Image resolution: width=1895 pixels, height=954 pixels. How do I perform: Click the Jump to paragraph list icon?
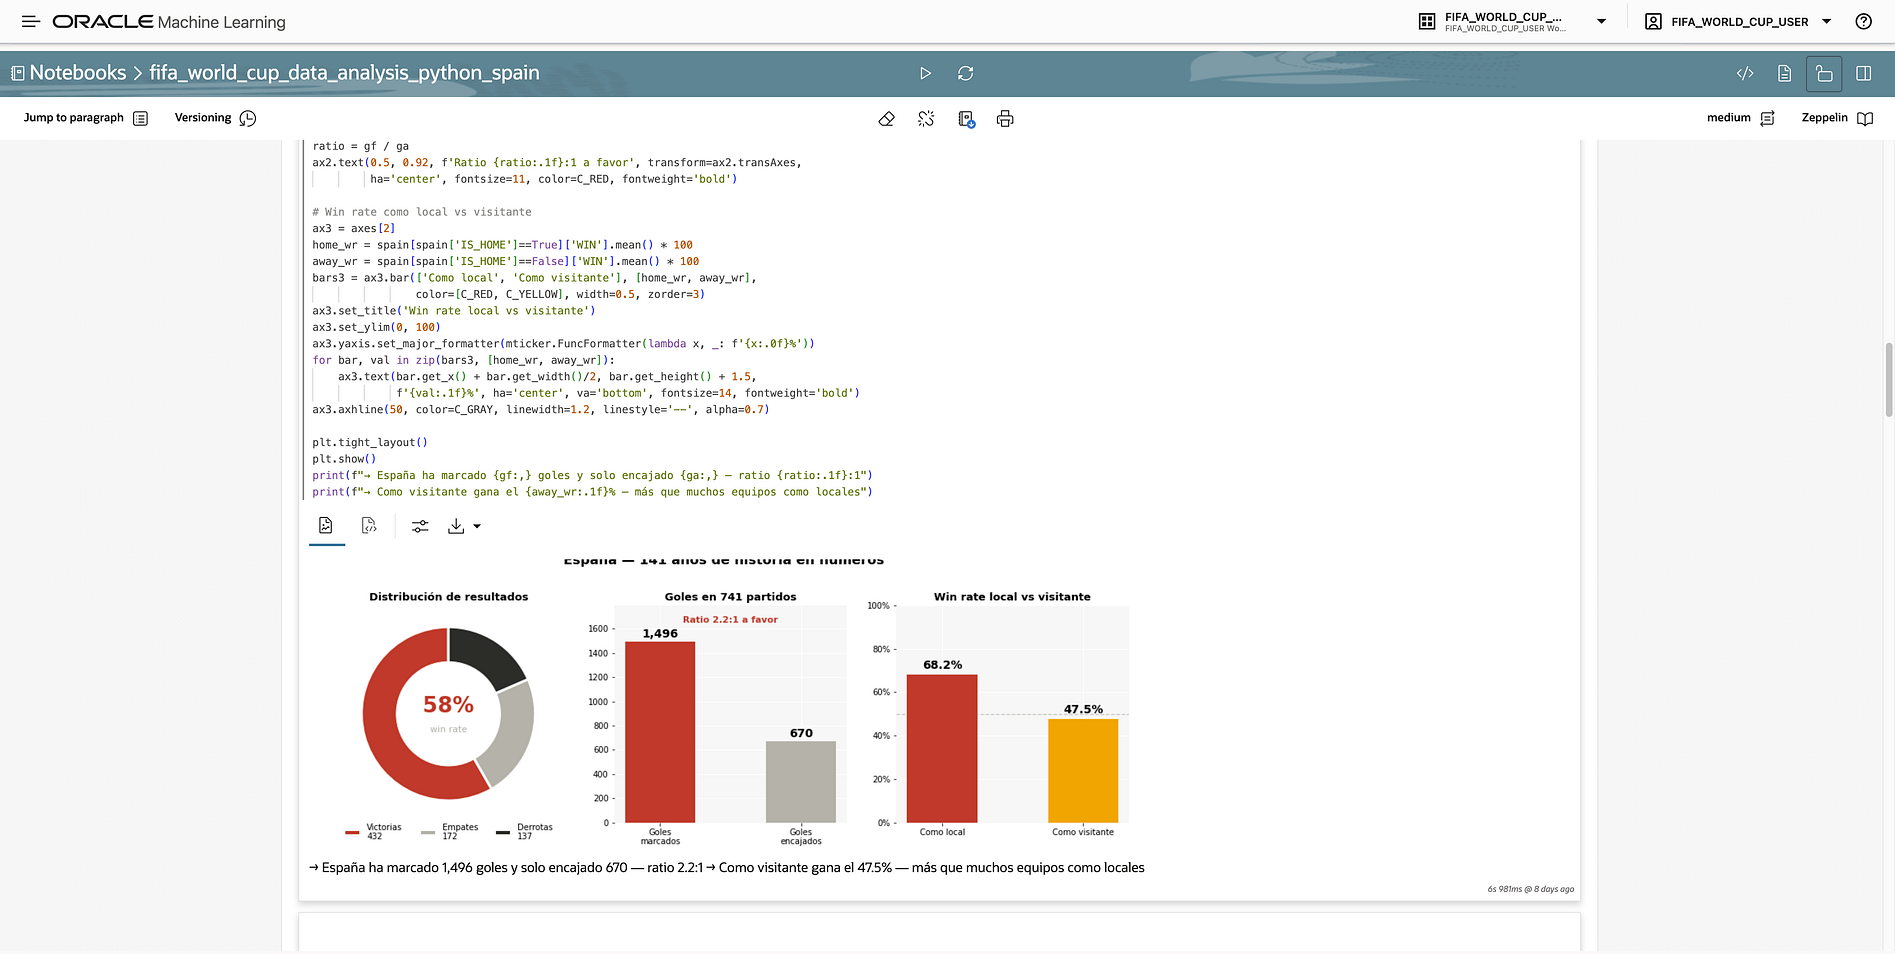click(141, 118)
